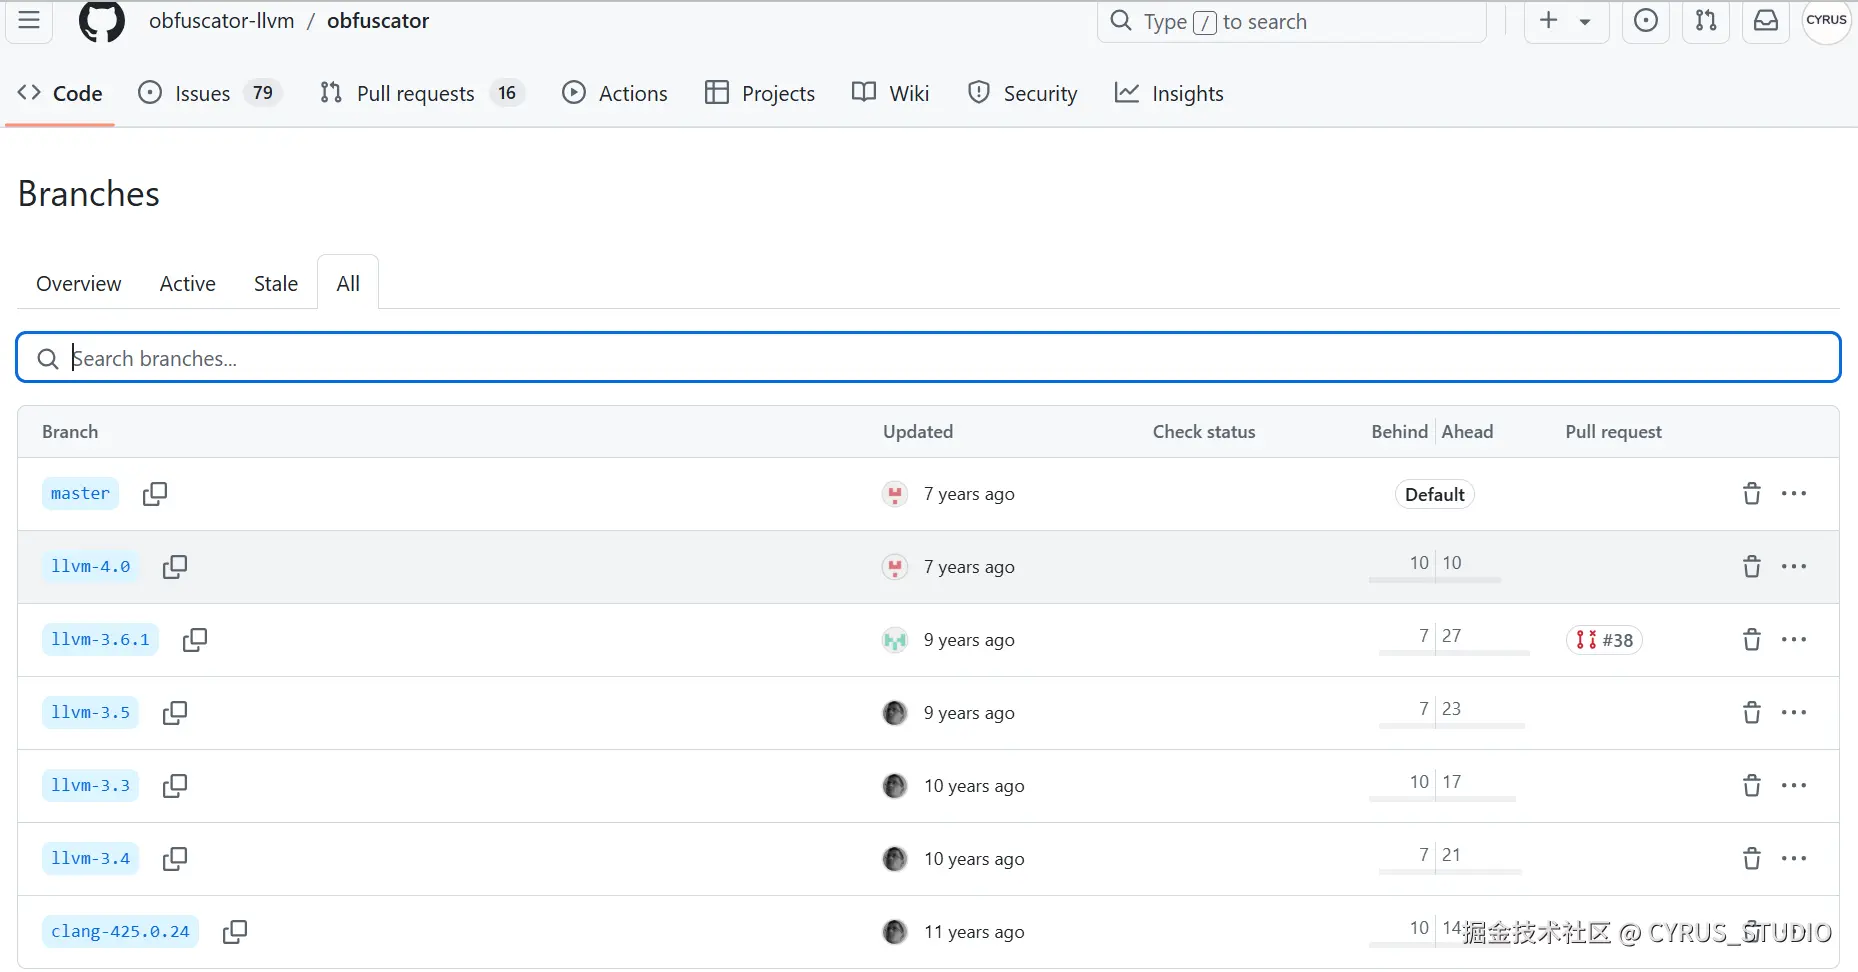Viewport: 1858px width, 972px height.
Task: Open pull request #38
Action: click(1604, 640)
